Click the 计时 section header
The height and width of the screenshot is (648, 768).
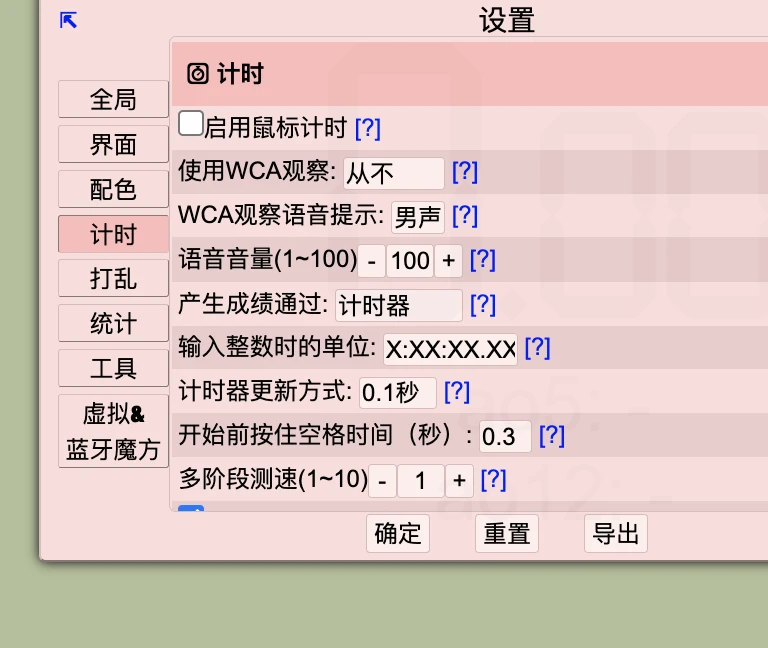(470, 74)
